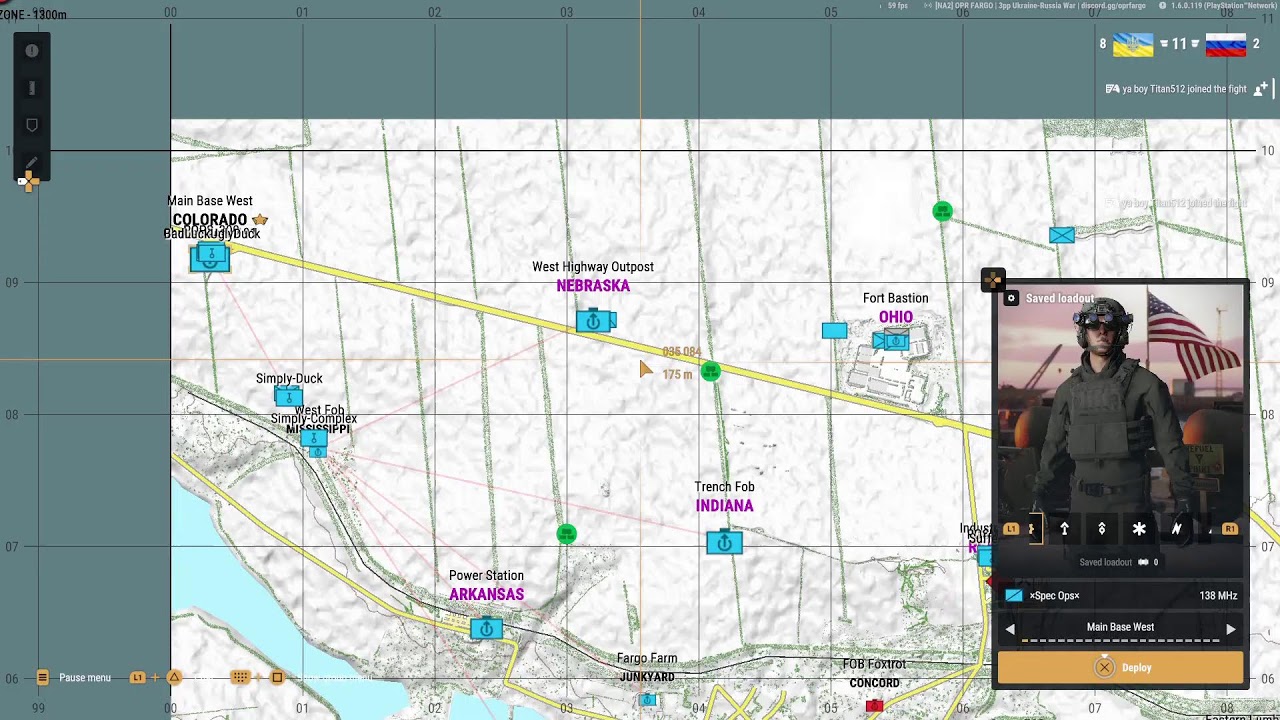This screenshot has height=720, width=1280.
Task: Click the green marker on the highway
Action: (x=711, y=372)
